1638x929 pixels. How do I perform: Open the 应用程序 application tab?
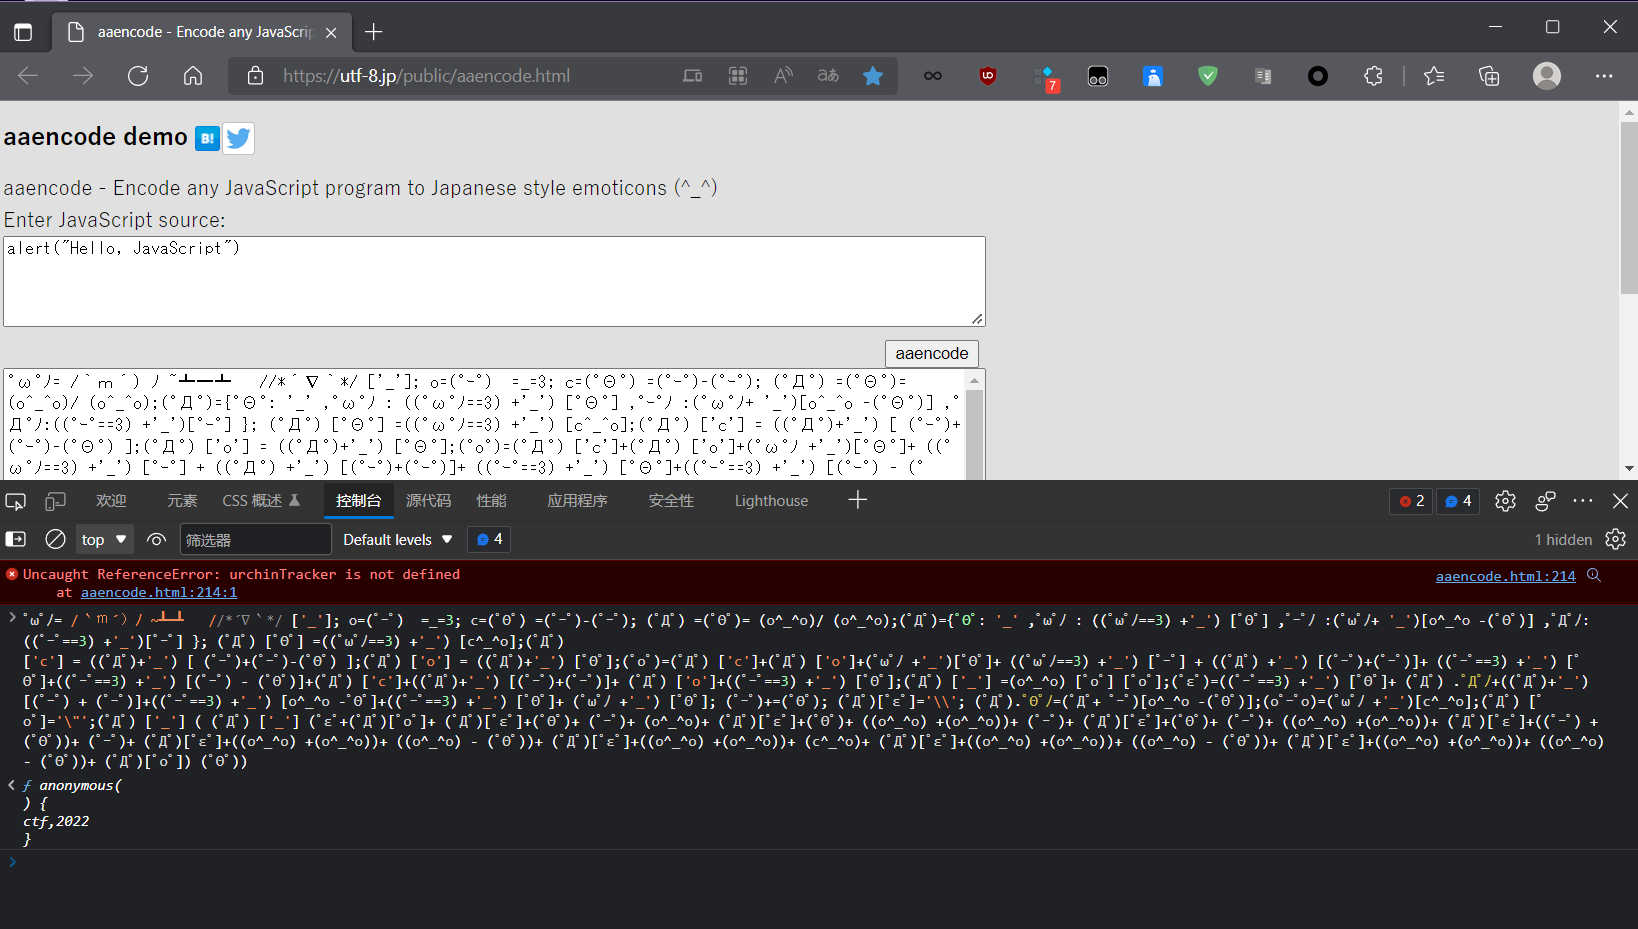point(577,501)
